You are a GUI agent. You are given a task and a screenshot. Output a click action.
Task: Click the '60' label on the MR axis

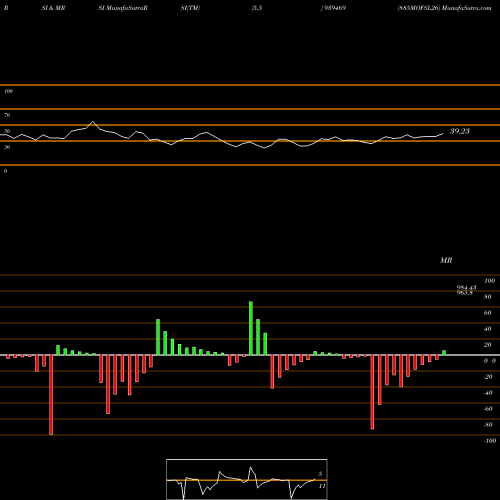(x=488, y=313)
